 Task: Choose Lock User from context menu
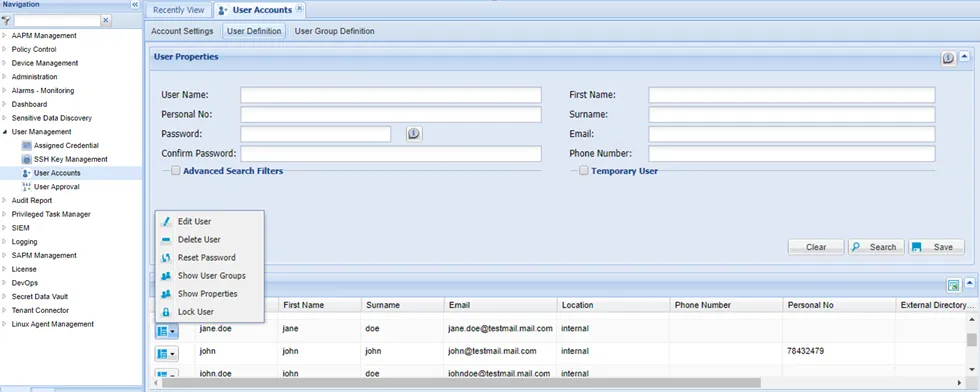(196, 312)
